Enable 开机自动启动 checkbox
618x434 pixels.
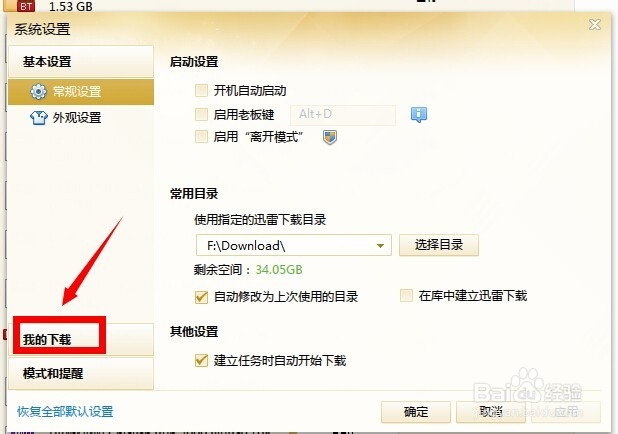pyautogui.click(x=201, y=90)
